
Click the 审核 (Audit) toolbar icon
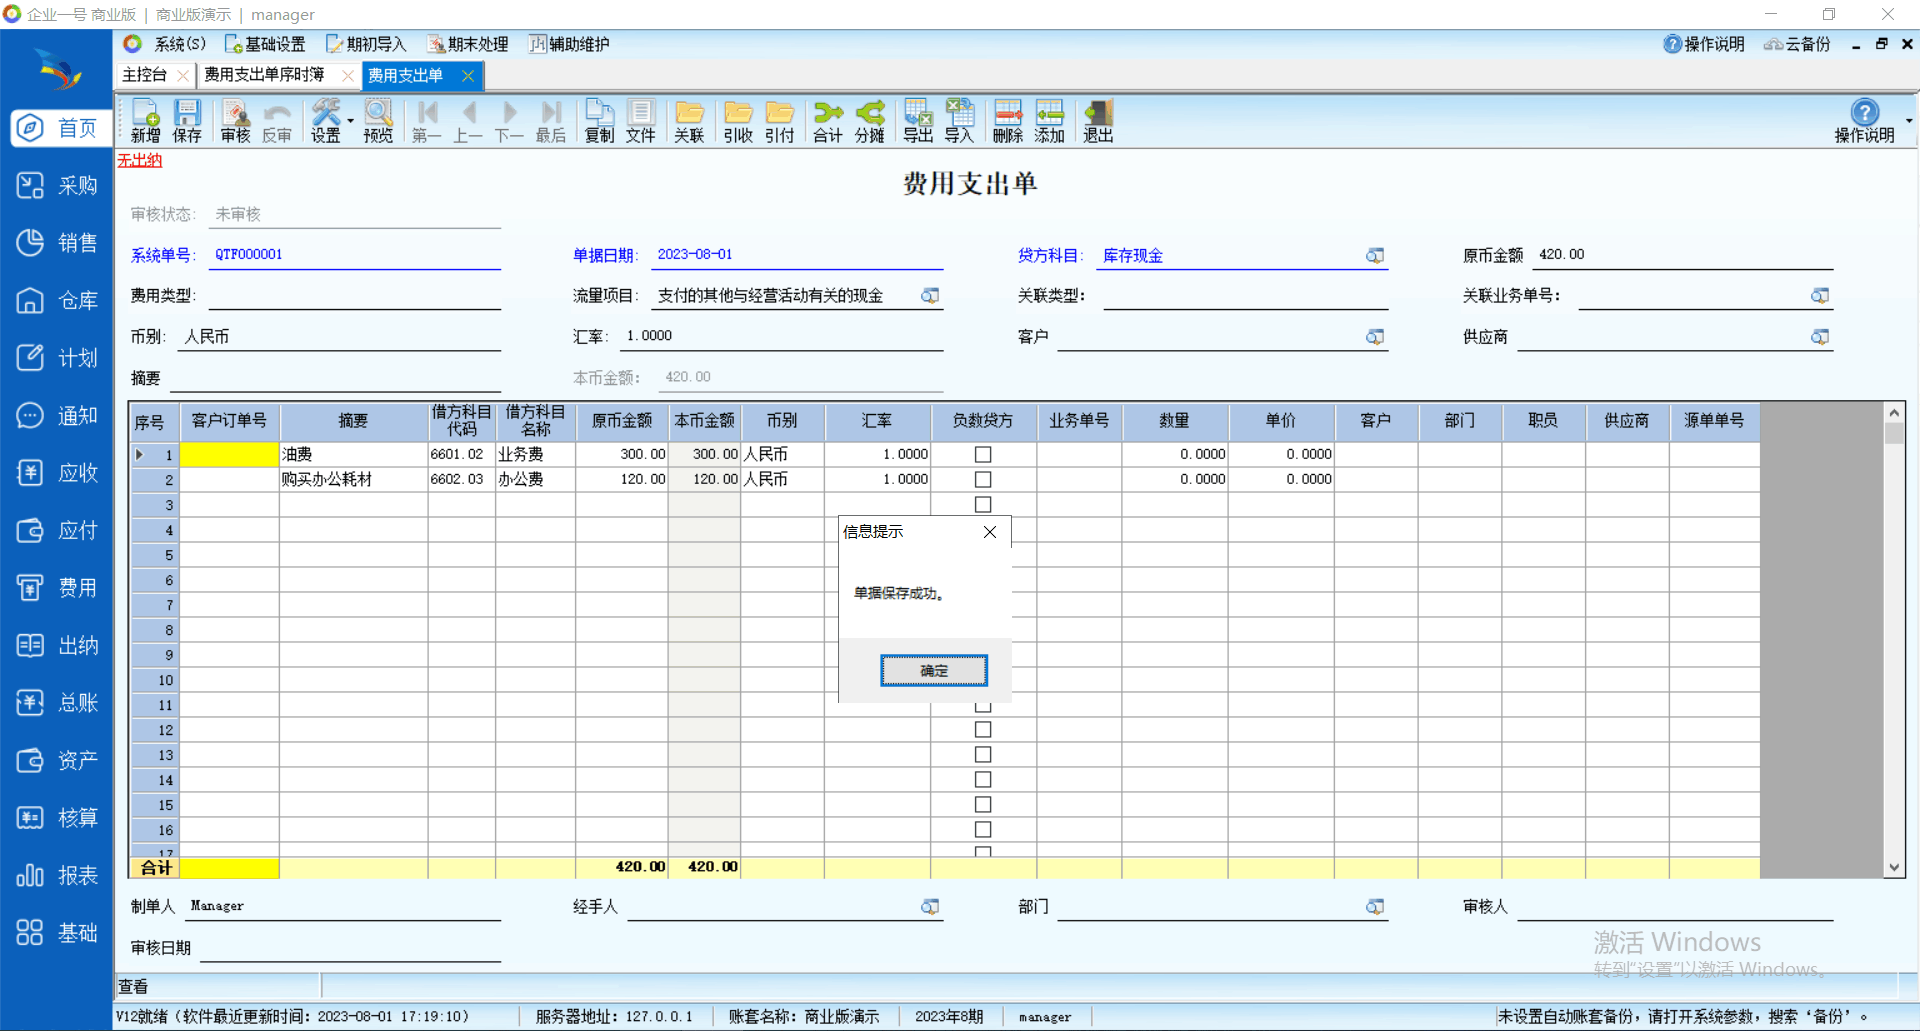236,121
